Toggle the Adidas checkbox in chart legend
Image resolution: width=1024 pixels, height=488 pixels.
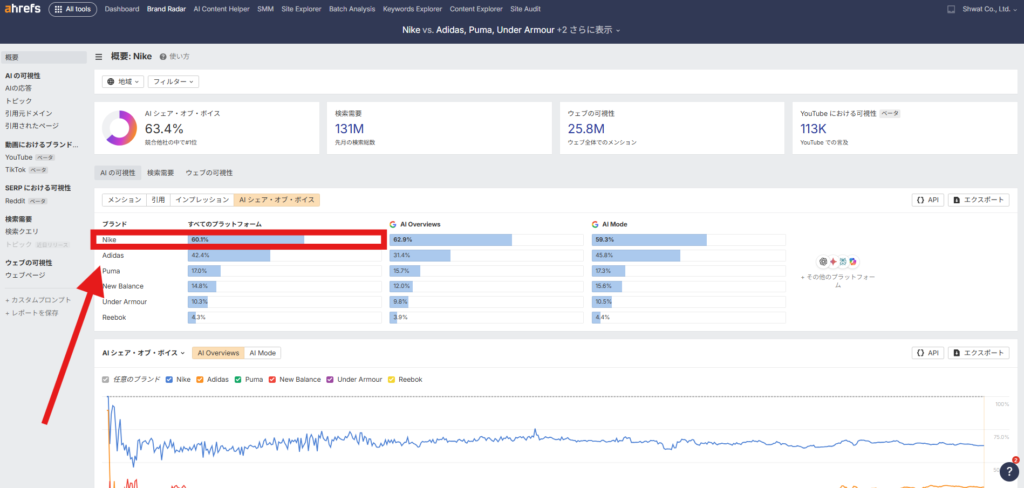click(200, 380)
